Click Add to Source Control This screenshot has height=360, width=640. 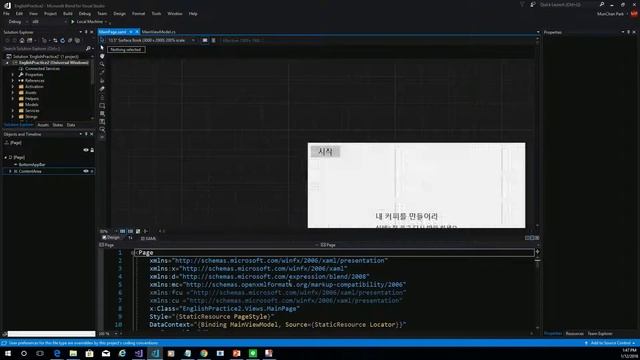point(611,343)
